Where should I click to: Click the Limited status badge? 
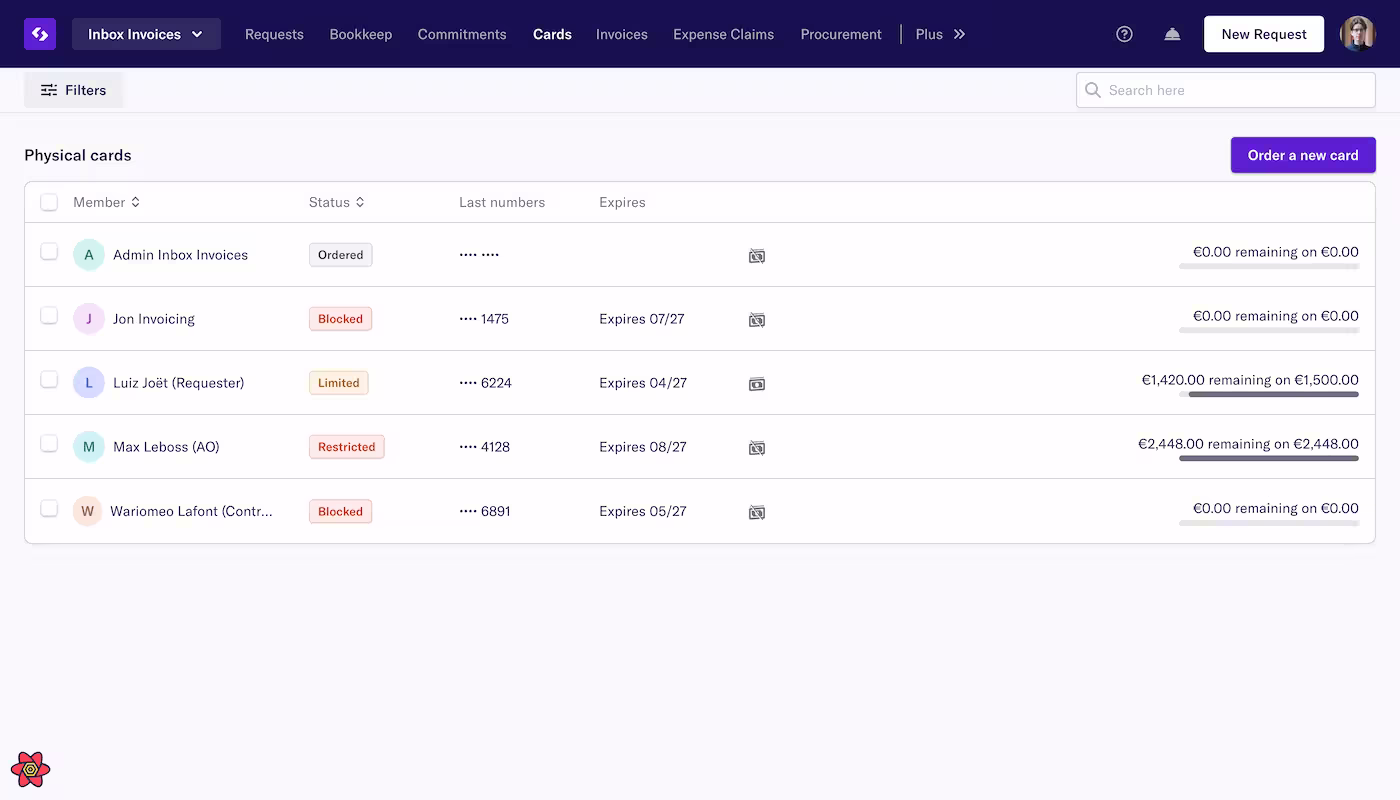[339, 383]
